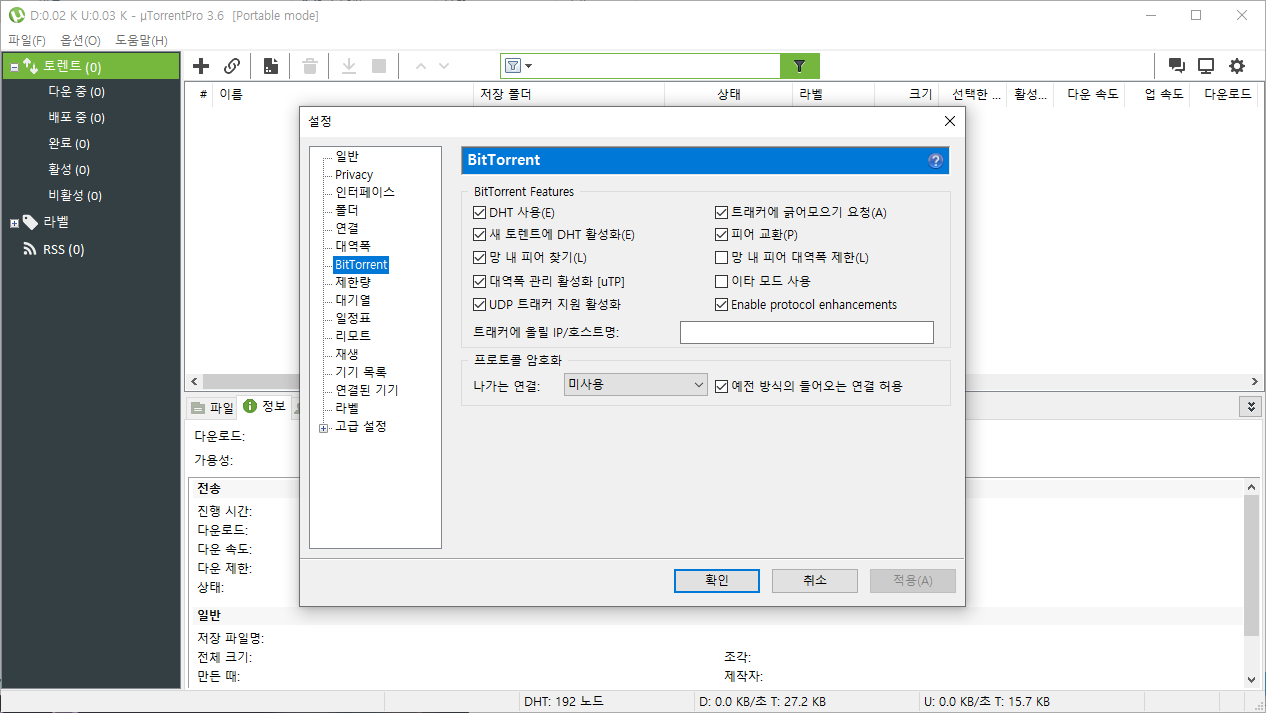Viewport: 1266px width, 713px height.
Task: Toggle 망 내 피어 찾기 checkbox
Action: [479, 258]
